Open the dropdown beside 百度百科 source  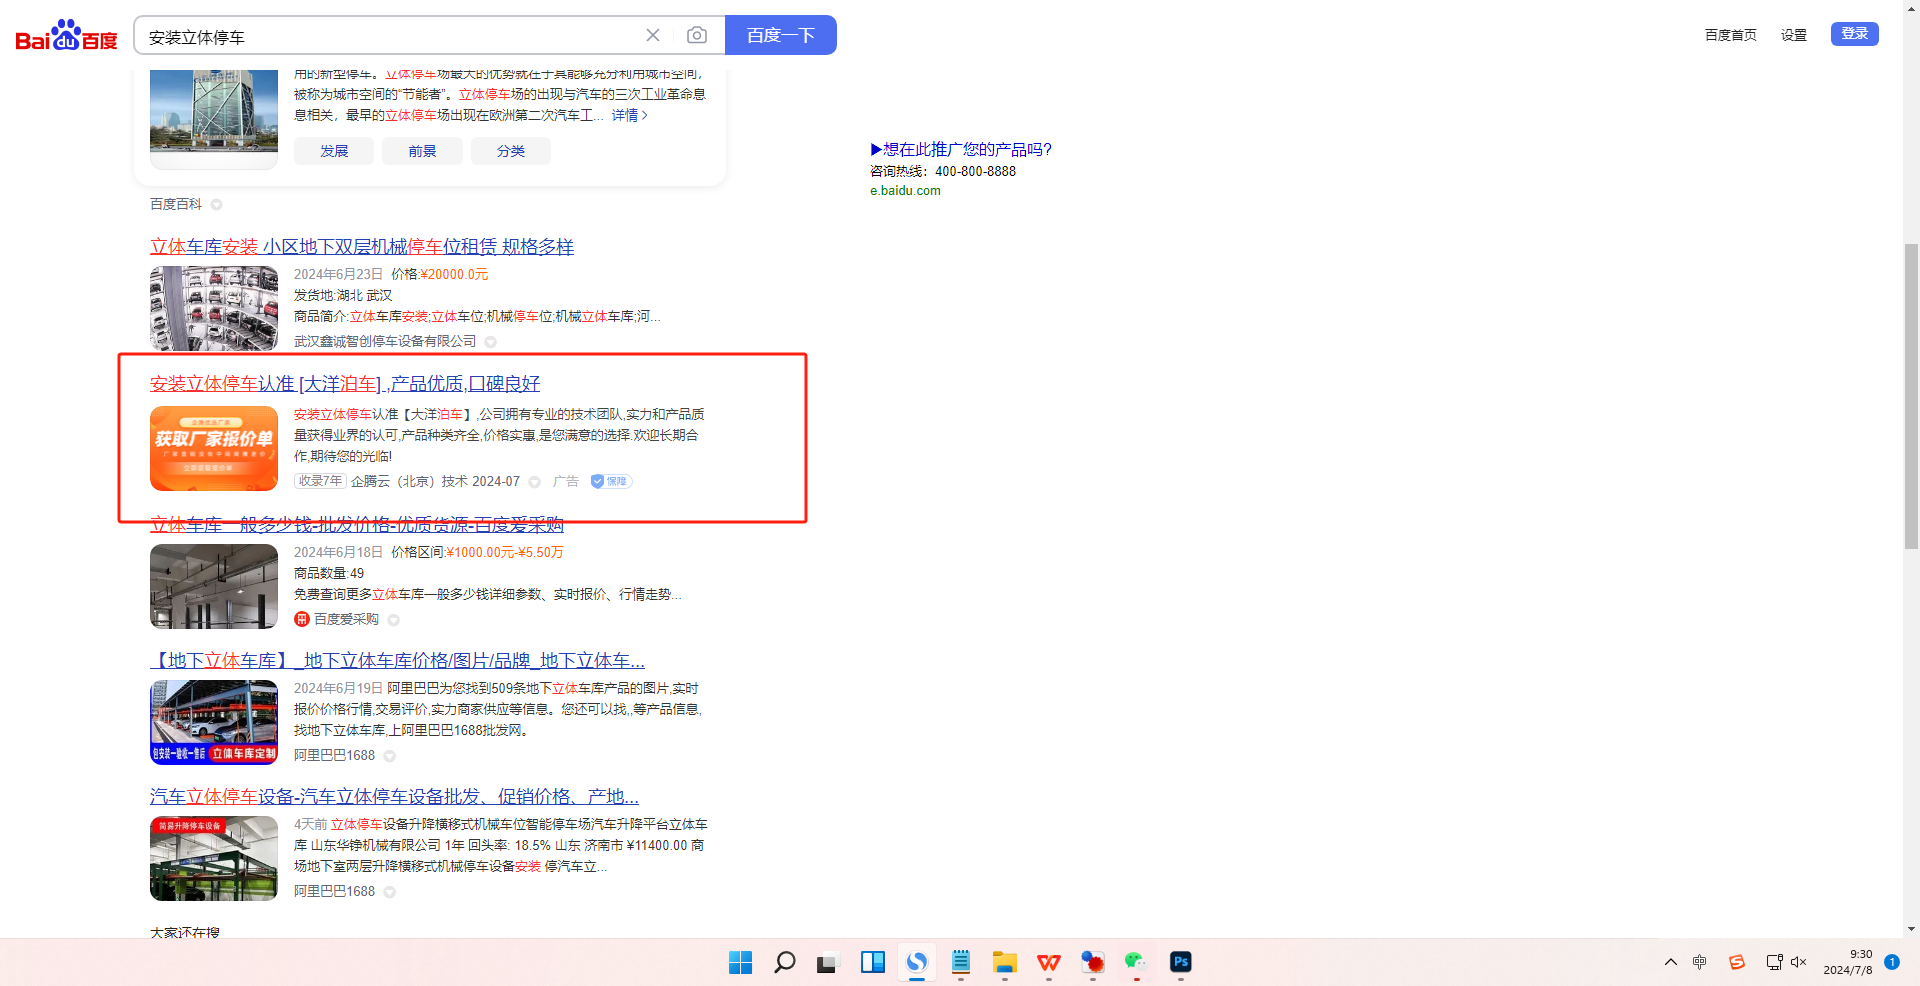[x=216, y=205]
